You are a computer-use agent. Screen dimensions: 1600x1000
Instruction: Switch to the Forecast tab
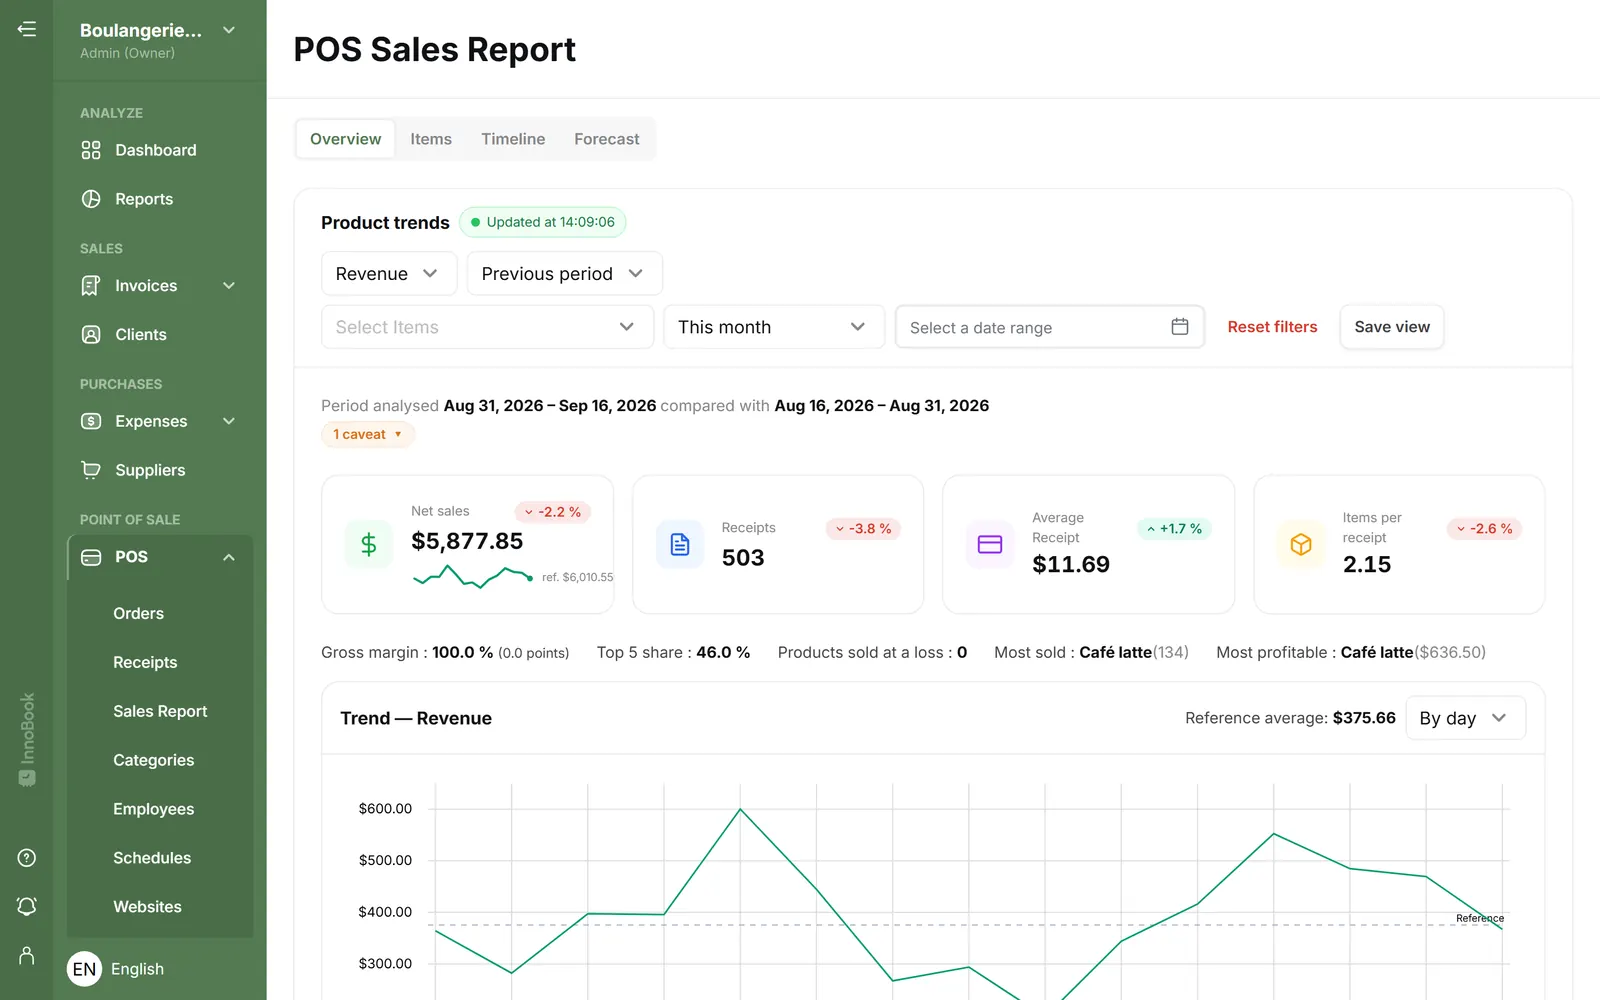[x=607, y=139]
